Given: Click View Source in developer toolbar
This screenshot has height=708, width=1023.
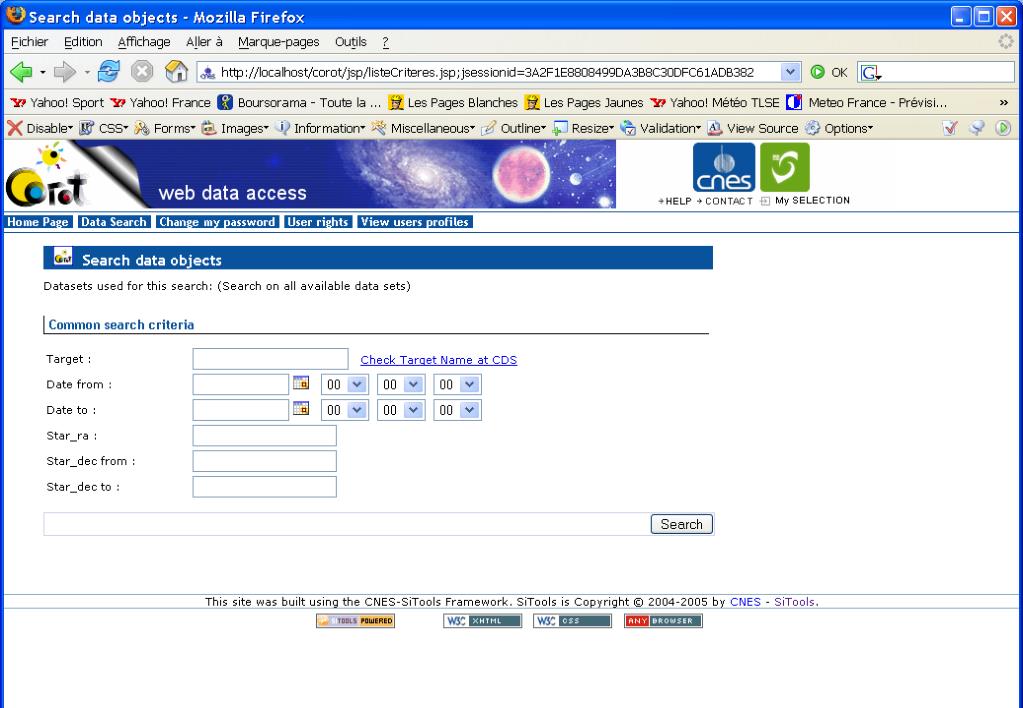Looking at the screenshot, I should point(753,128).
